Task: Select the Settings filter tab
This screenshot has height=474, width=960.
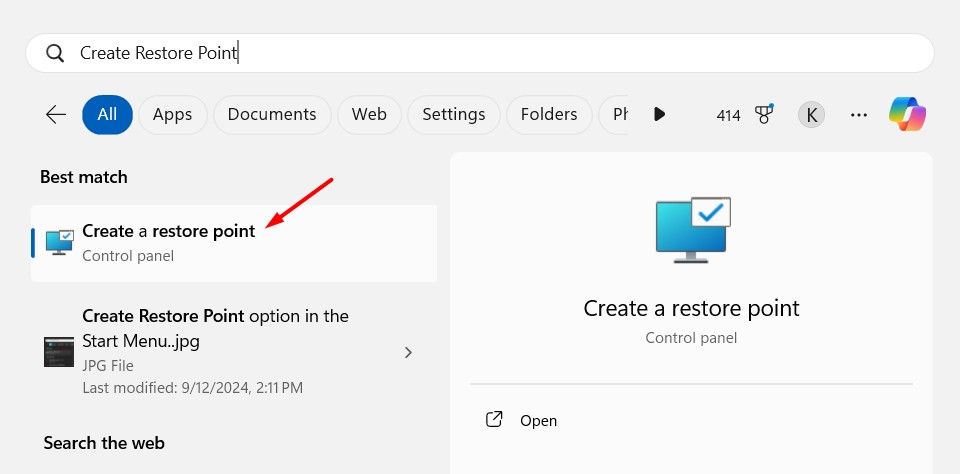Action: [x=453, y=114]
